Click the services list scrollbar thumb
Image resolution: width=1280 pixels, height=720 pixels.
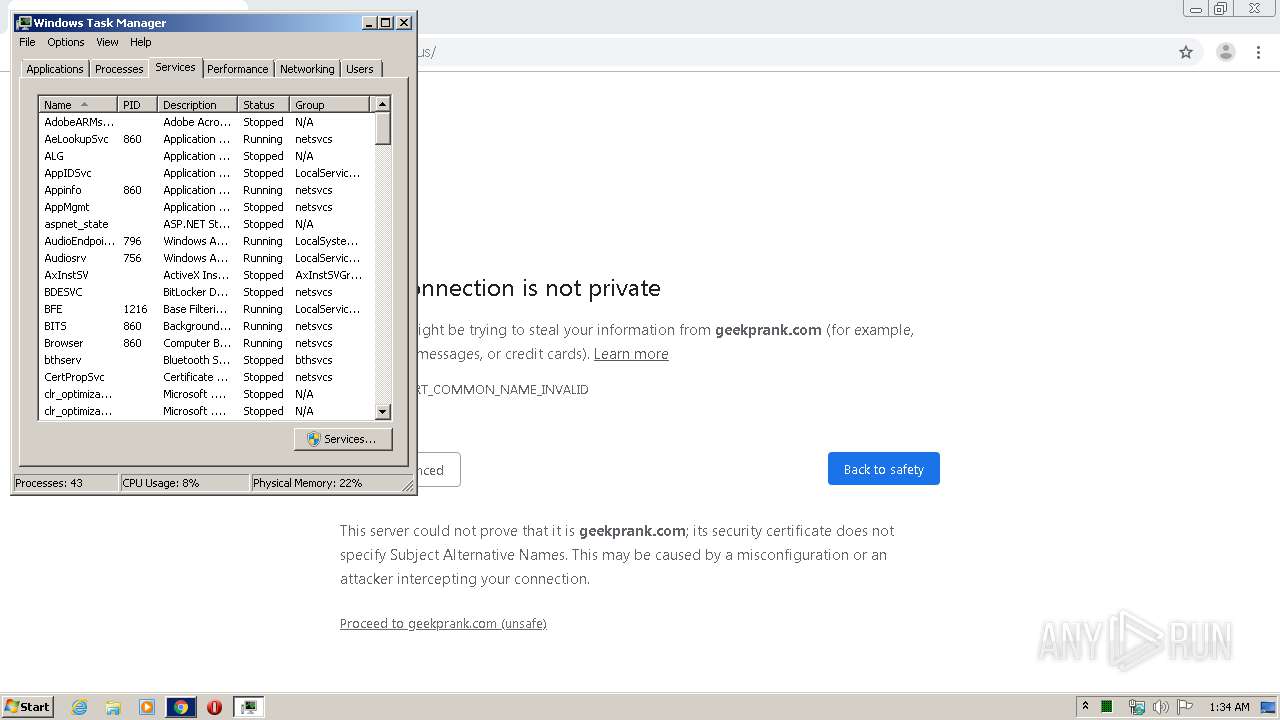382,128
